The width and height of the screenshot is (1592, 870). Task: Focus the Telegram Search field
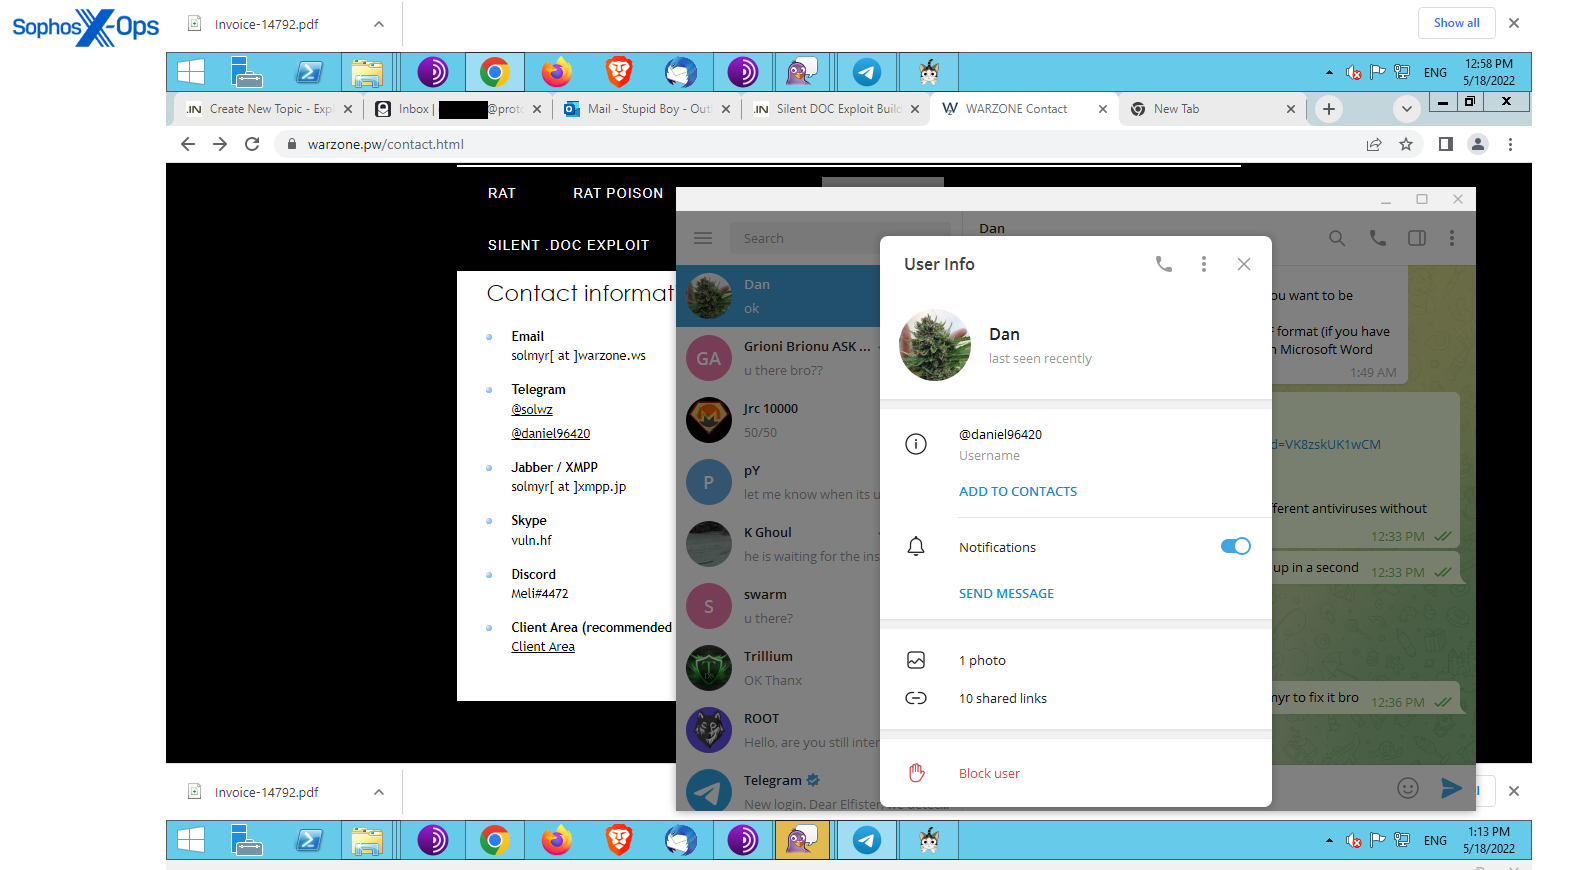pos(840,238)
